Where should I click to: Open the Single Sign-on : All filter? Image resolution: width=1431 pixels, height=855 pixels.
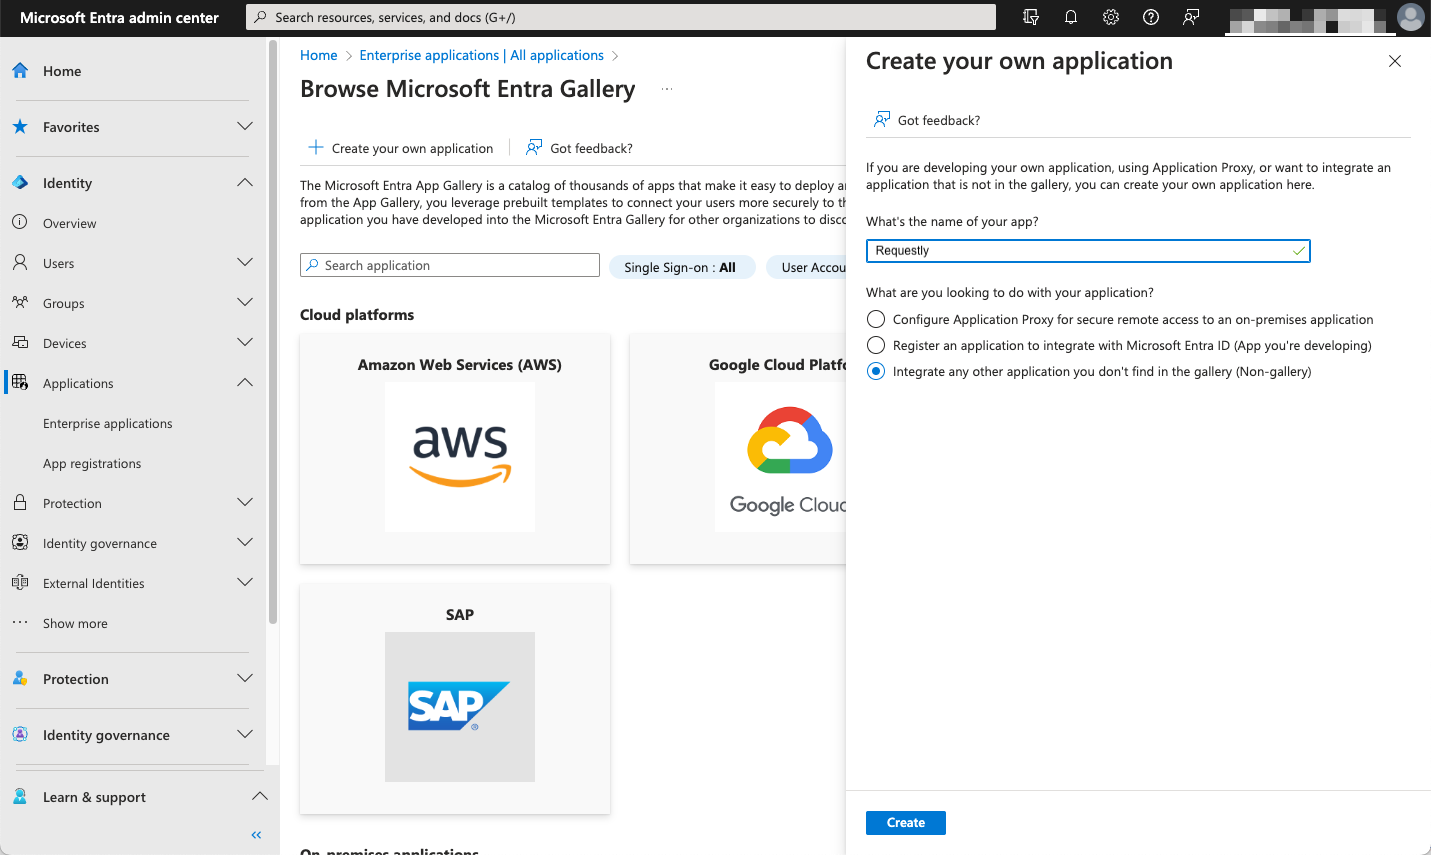pos(680,267)
